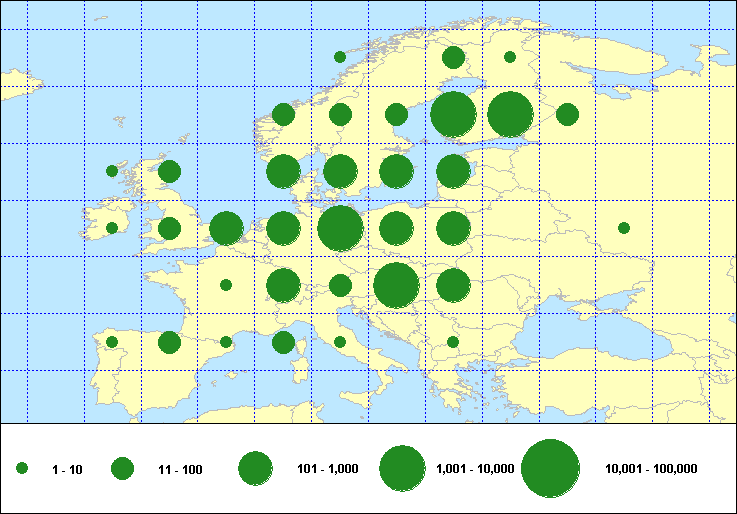This screenshot has width=737, height=514.
Task: Select the isolated small dot in eastern Russia
Action: tap(623, 228)
